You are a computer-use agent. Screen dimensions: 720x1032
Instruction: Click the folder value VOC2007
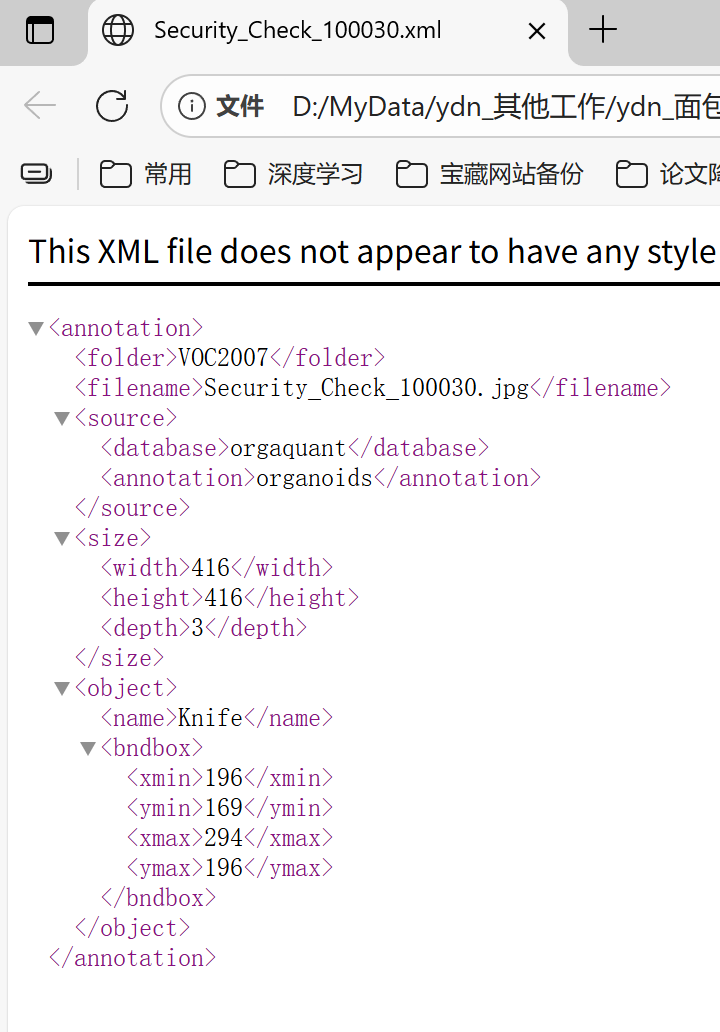(223, 358)
